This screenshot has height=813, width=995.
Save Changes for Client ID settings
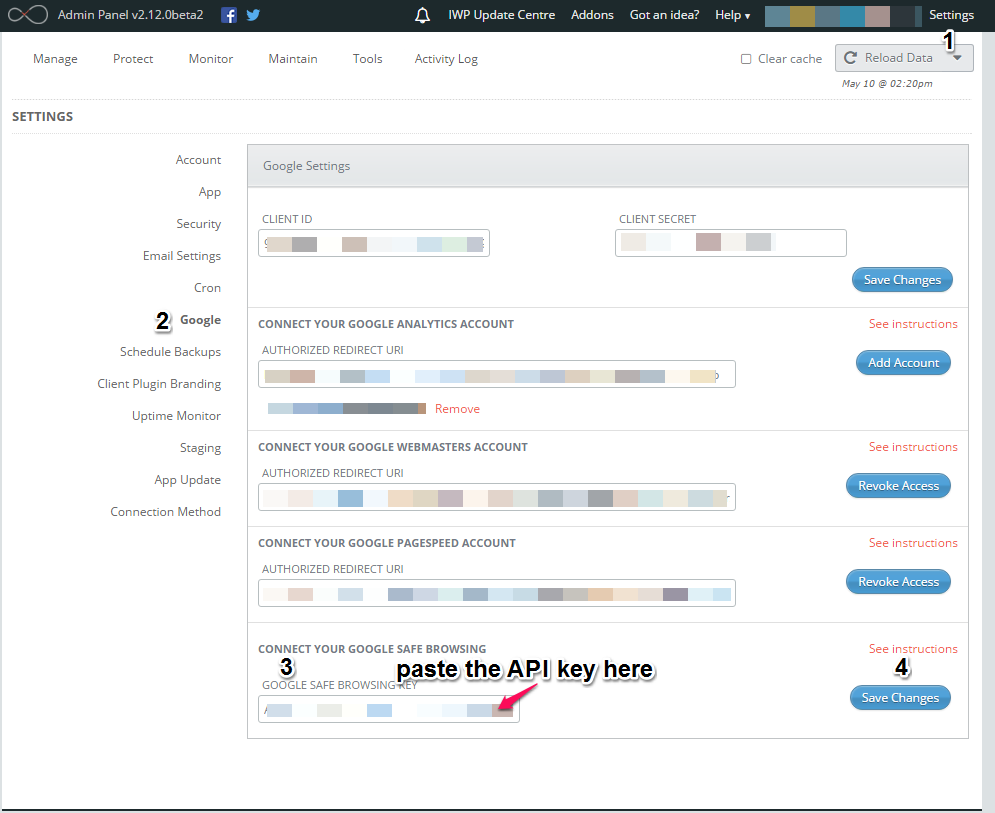[x=902, y=280]
